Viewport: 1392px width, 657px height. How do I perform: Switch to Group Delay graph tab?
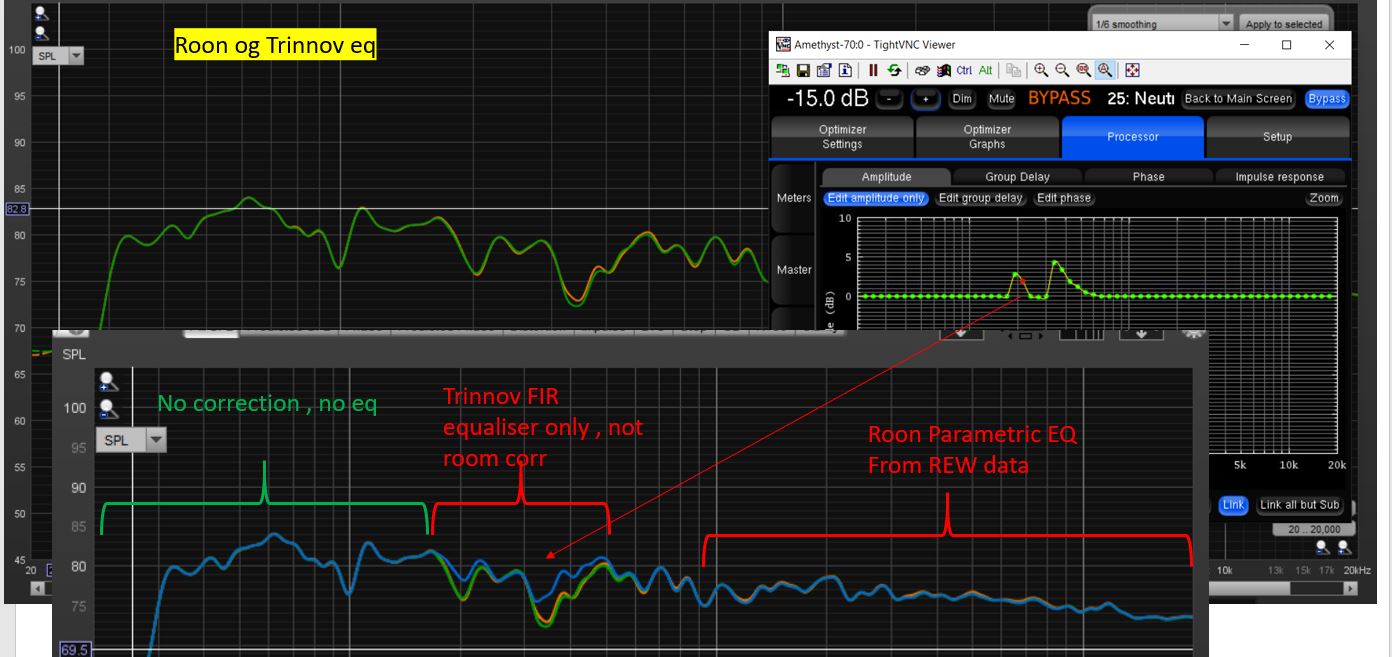click(1017, 177)
